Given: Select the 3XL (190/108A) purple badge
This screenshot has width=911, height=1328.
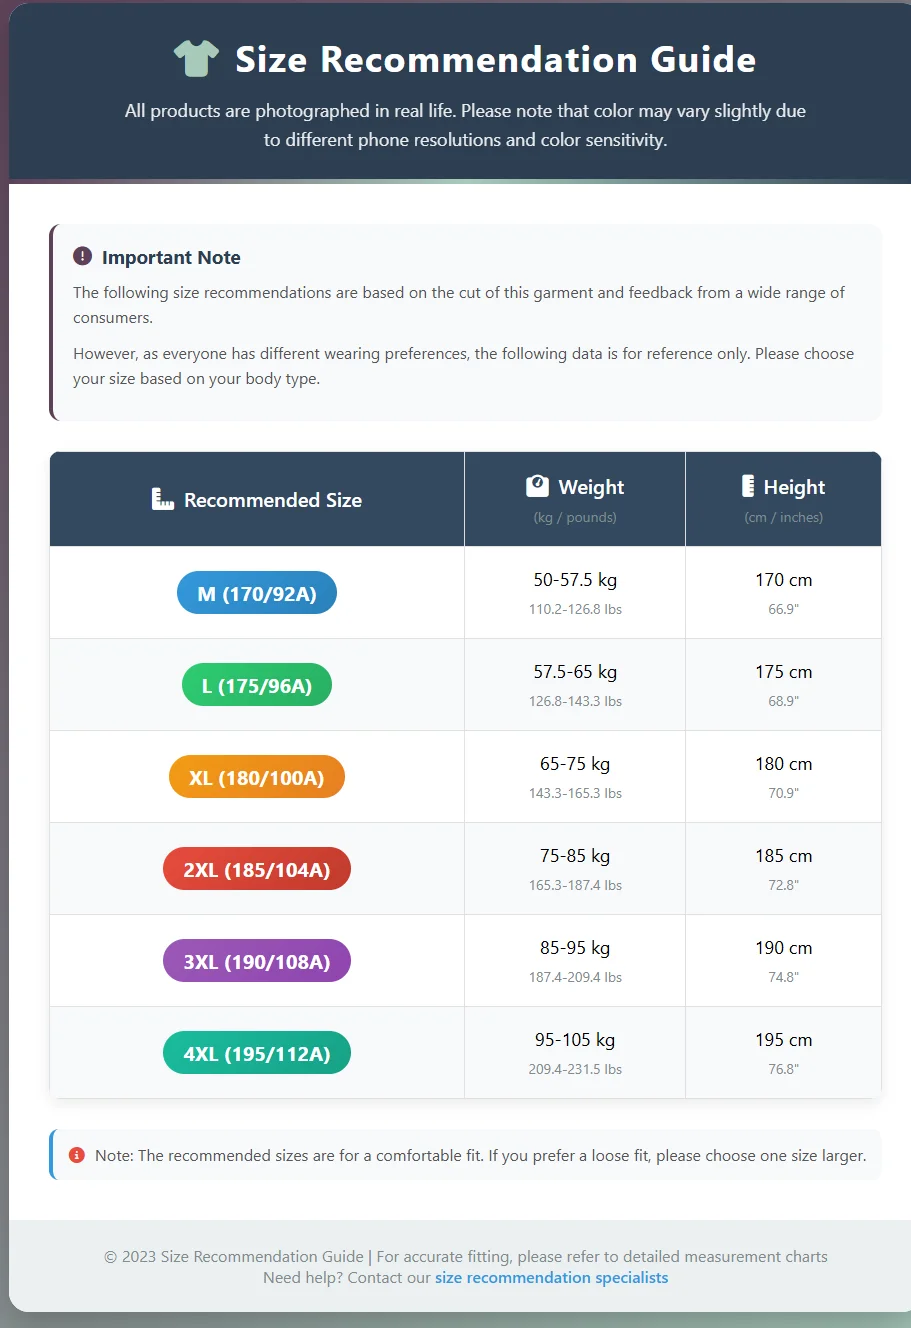Looking at the screenshot, I should click(x=257, y=962).
